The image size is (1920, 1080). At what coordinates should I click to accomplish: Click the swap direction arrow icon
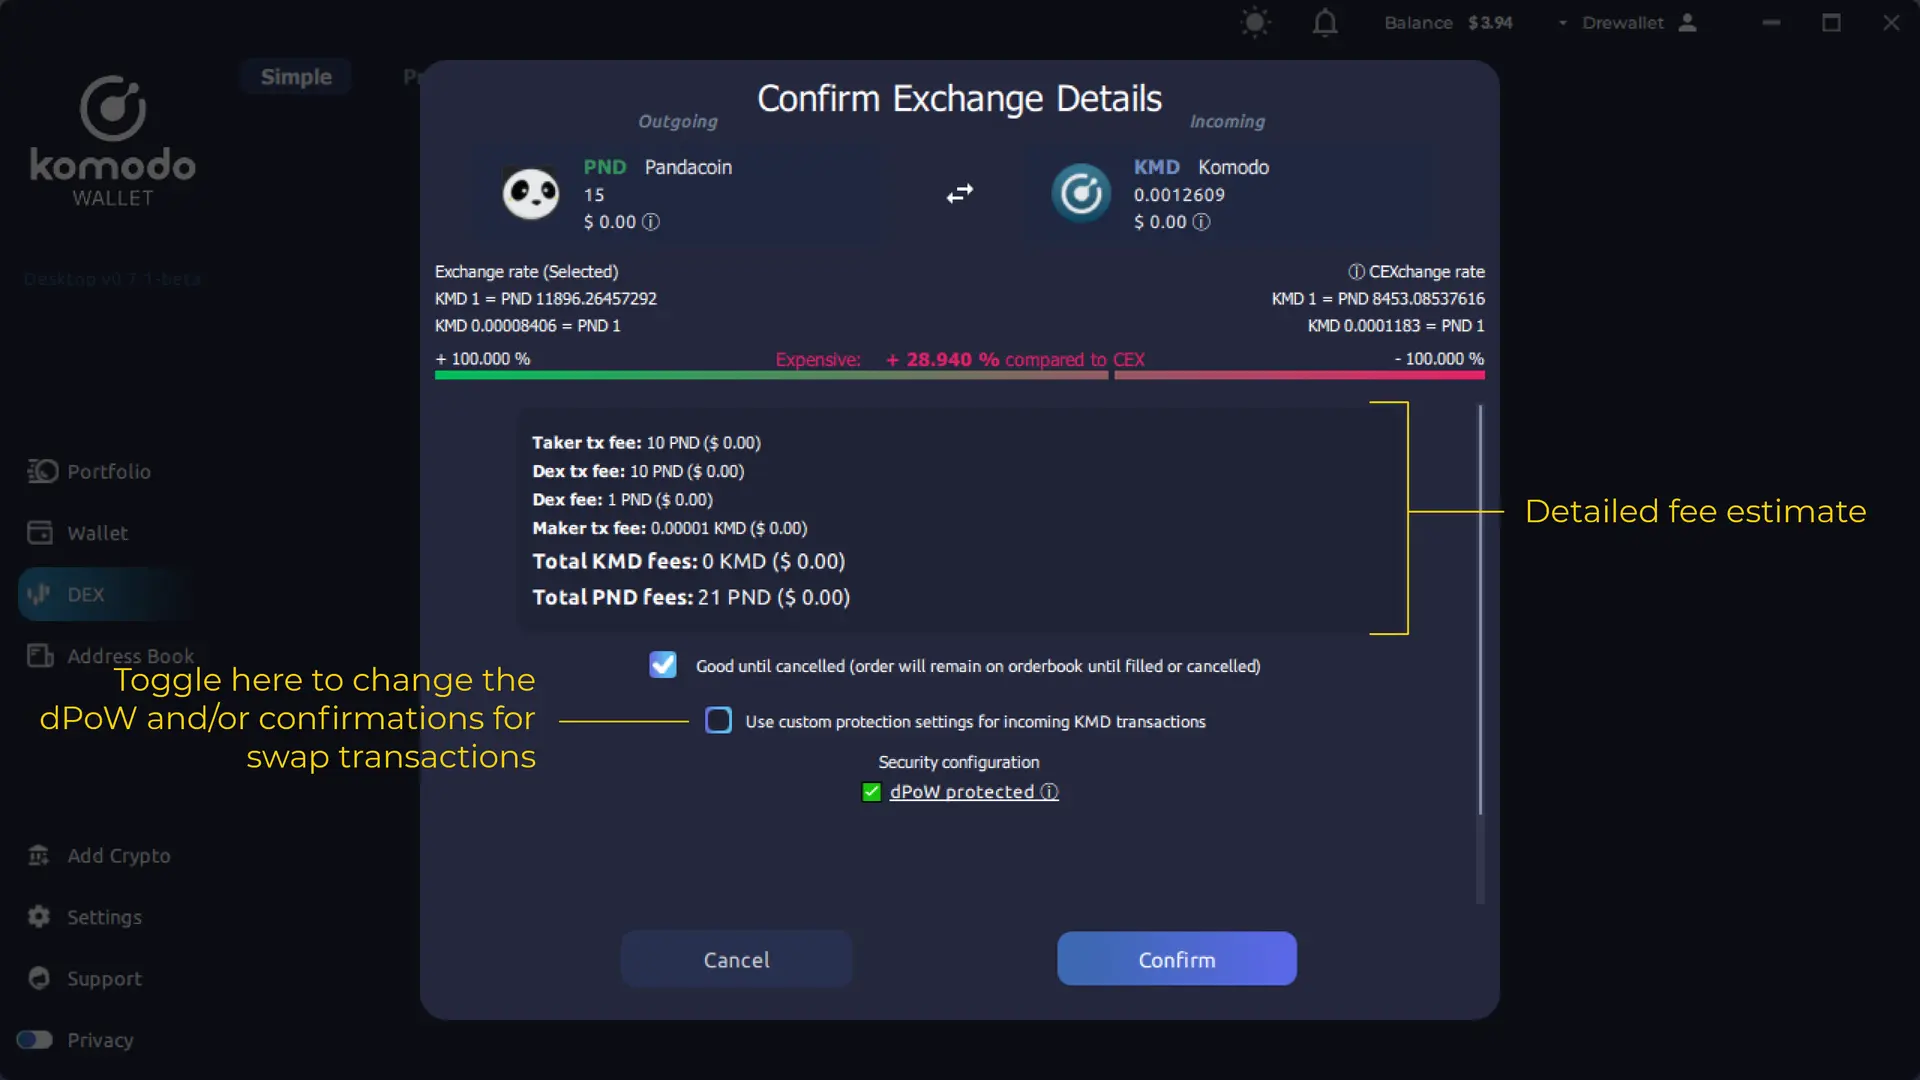[960, 194]
